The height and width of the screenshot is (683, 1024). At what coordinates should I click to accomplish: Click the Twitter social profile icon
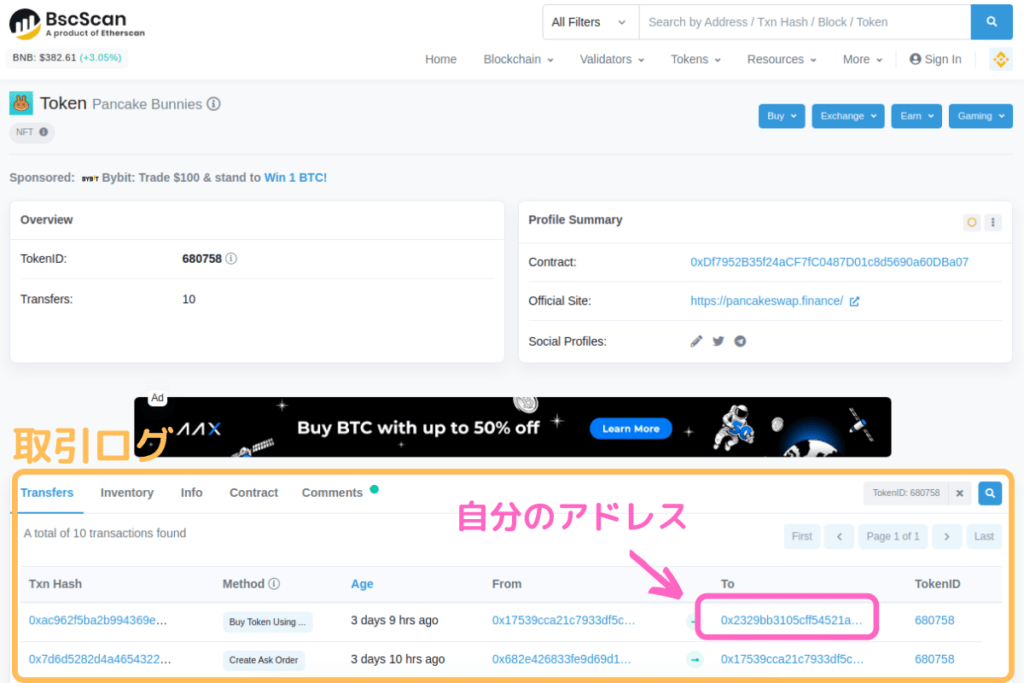click(x=718, y=341)
